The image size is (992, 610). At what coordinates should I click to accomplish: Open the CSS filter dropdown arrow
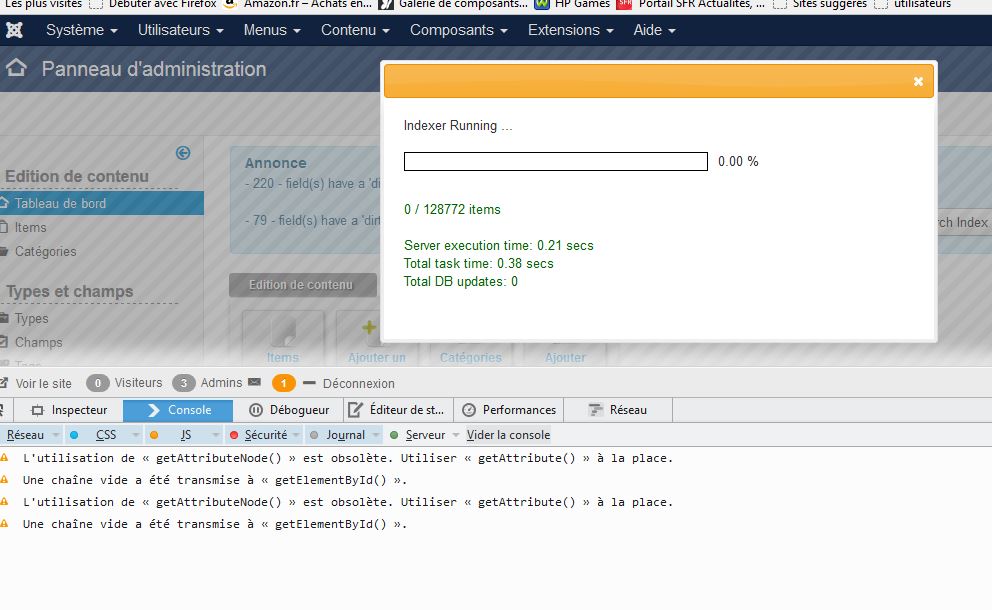click(135, 435)
